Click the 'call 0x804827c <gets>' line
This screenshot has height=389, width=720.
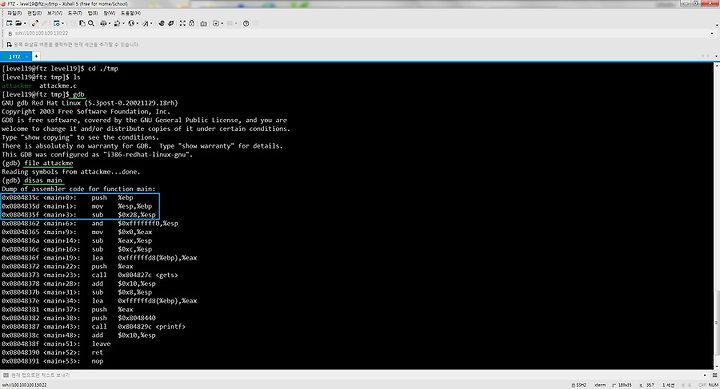(x=90, y=275)
